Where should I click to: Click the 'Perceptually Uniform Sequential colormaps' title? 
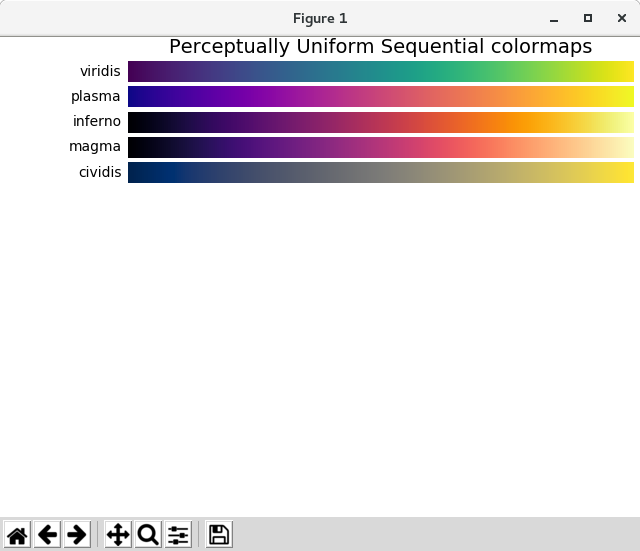tap(381, 47)
